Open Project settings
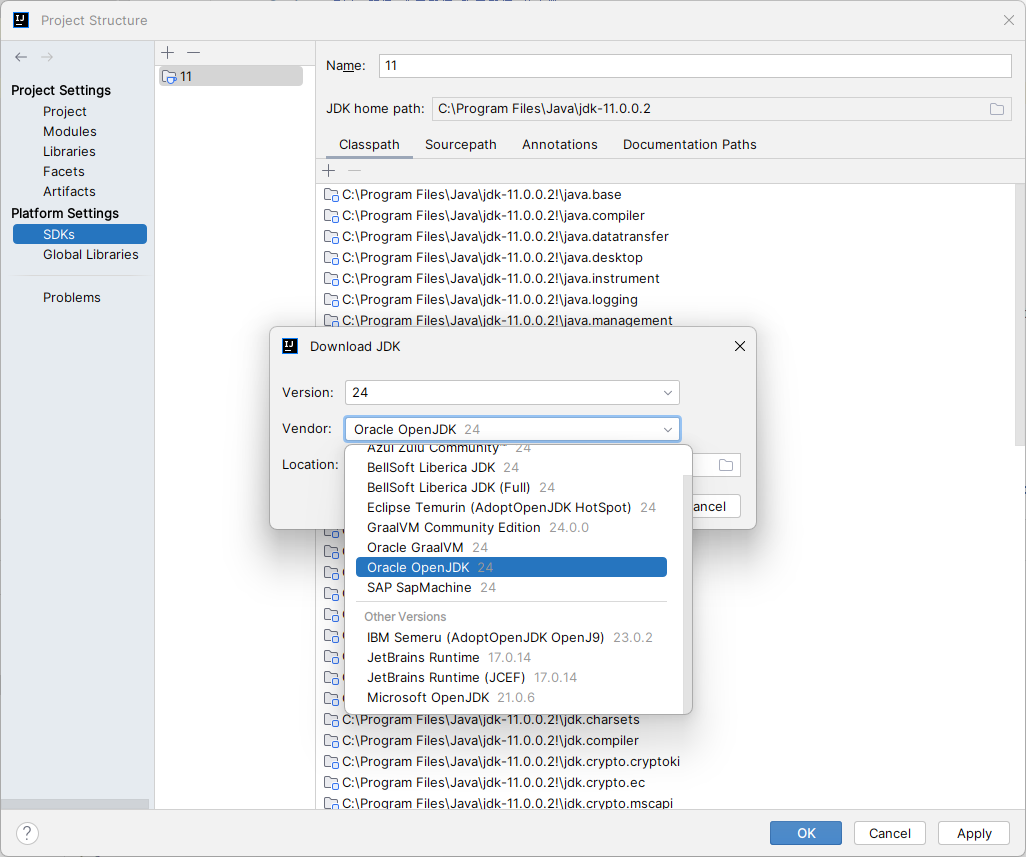This screenshot has width=1026, height=857. coord(65,111)
